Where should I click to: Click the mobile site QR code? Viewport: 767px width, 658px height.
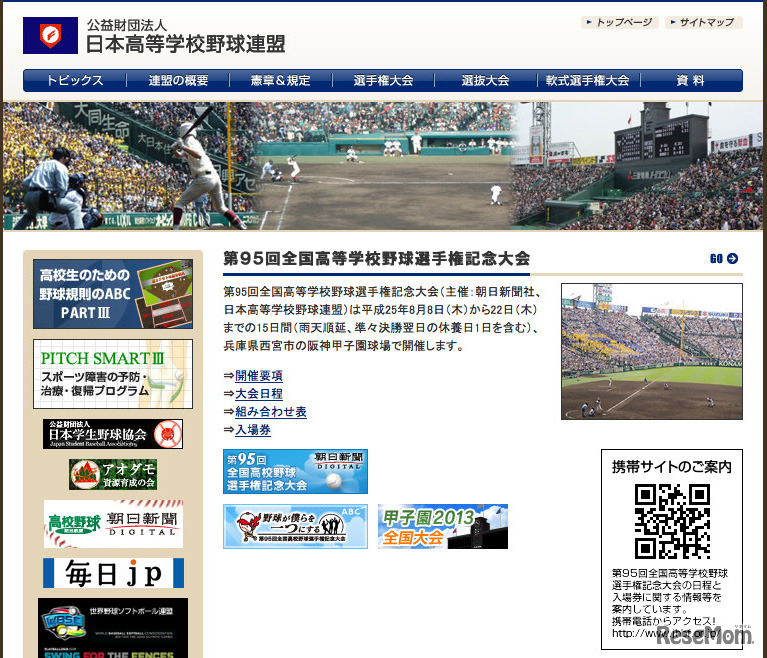(672, 522)
